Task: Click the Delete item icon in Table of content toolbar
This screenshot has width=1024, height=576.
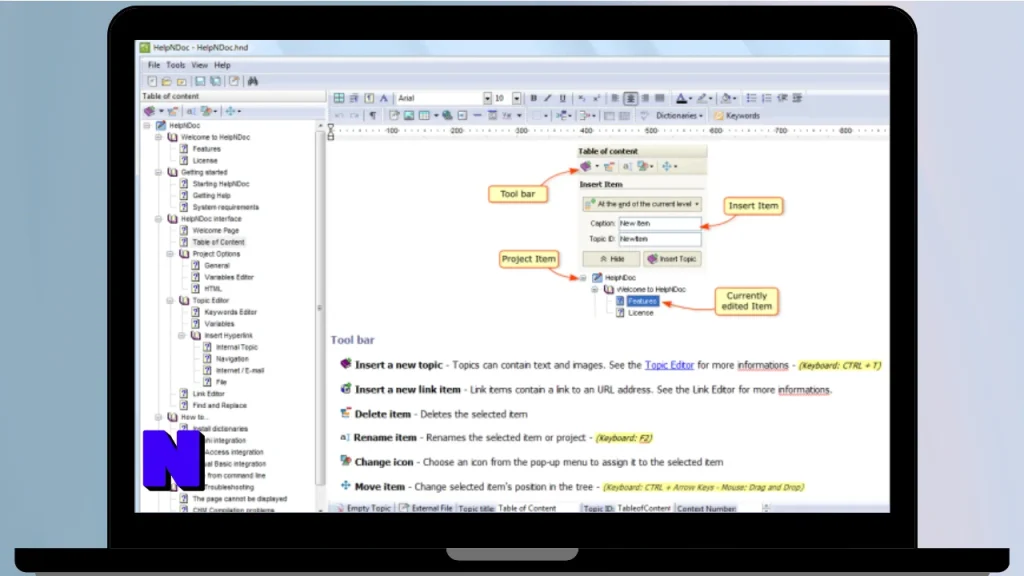Action: pyautogui.click(x=172, y=111)
